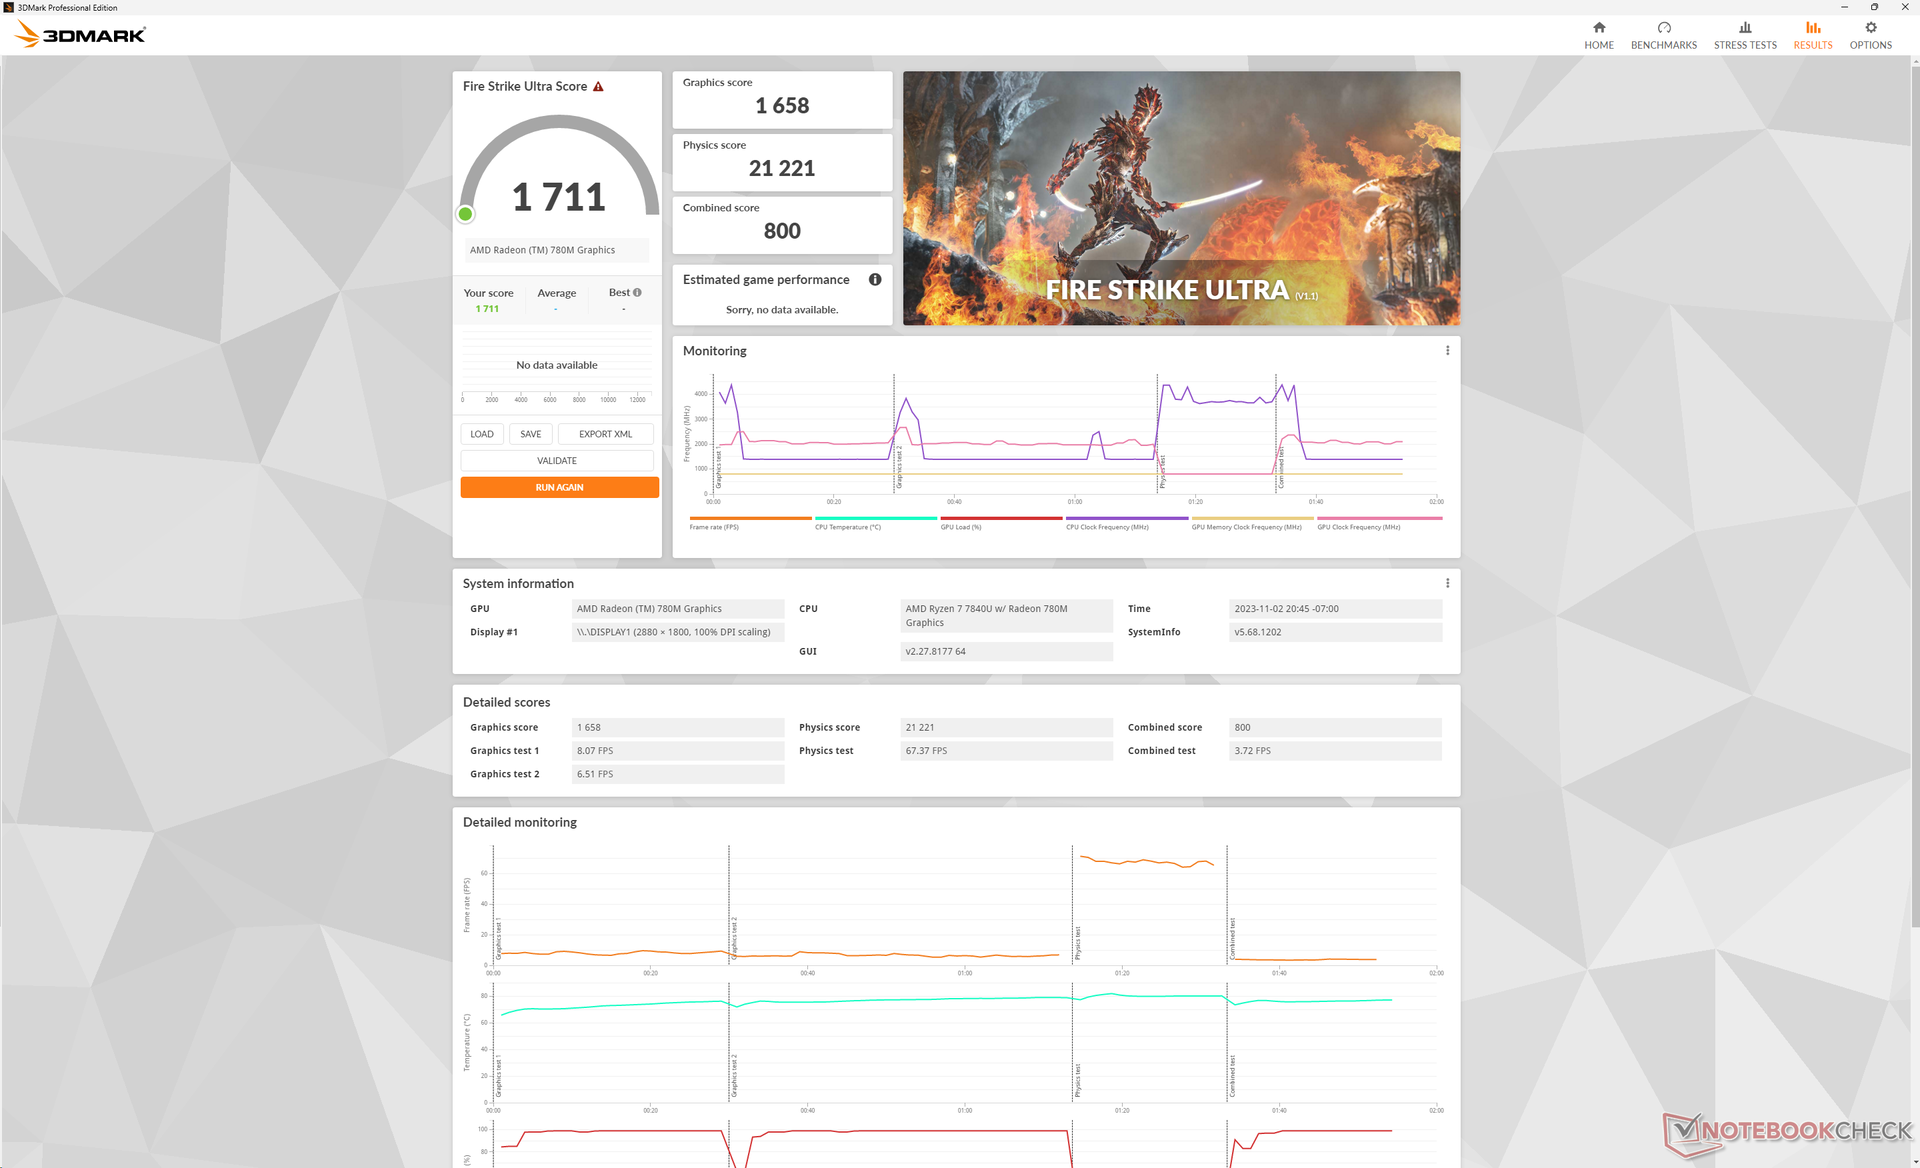Click warning triangle beside Fire Strike Ultra Score
Screen dimensions: 1920x1168
tap(598, 87)
